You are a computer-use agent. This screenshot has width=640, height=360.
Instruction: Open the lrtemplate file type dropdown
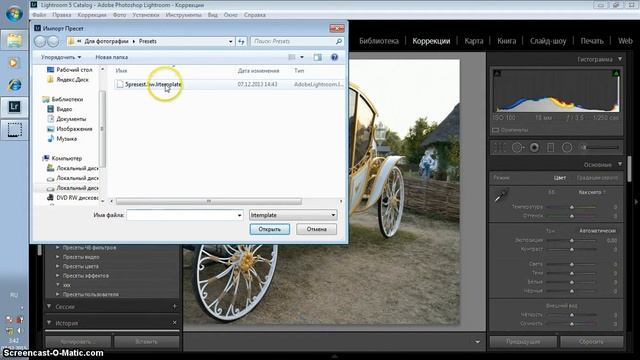click(333, 215)
